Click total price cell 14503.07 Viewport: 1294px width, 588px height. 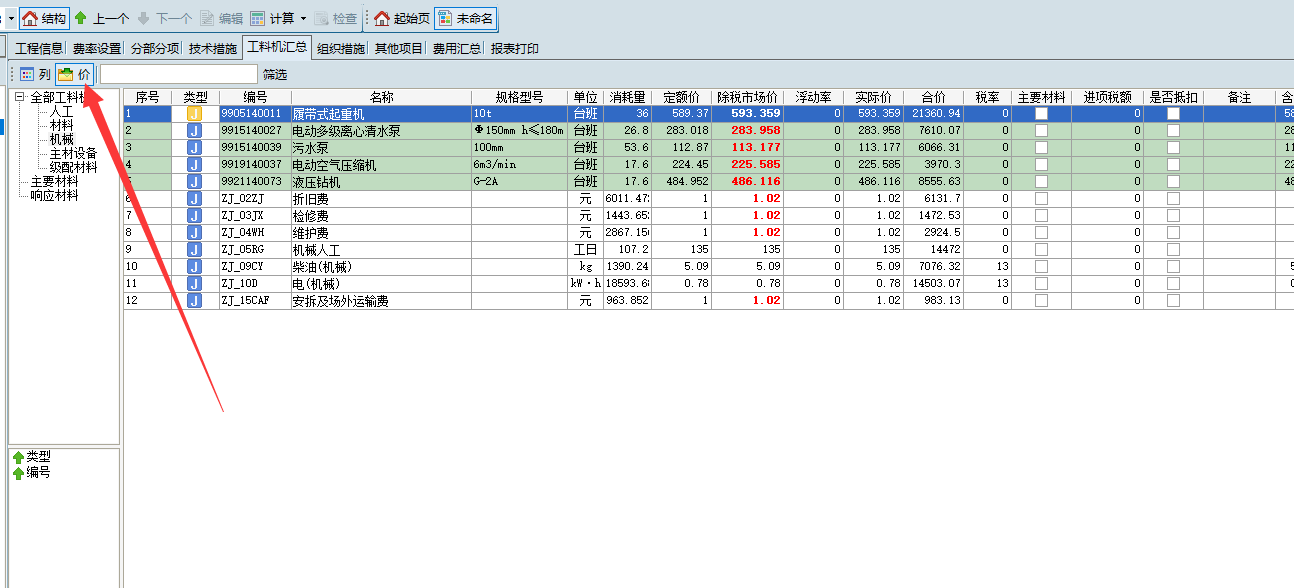click(x=933, y=284)
